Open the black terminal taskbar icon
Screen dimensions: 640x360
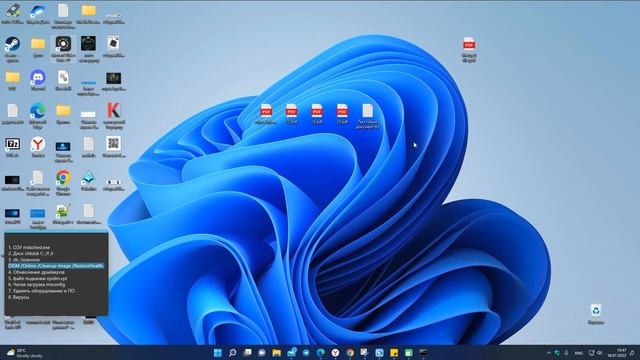[423, 353]
